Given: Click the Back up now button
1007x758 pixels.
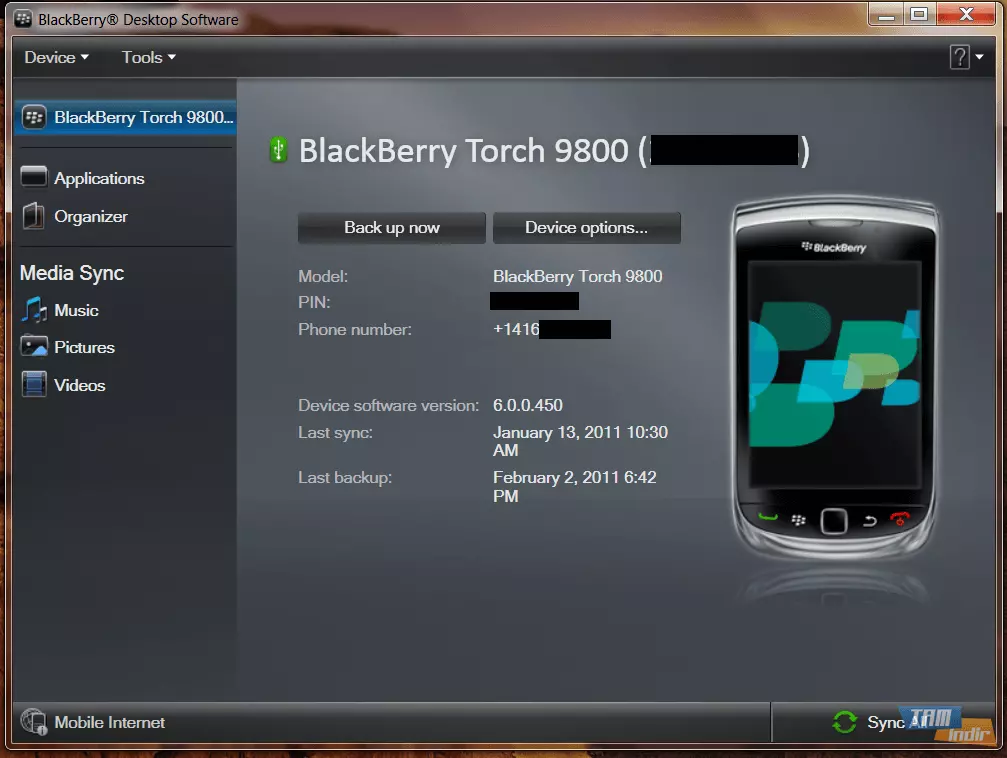Looking at the screenshot, I should pos(392,227).
